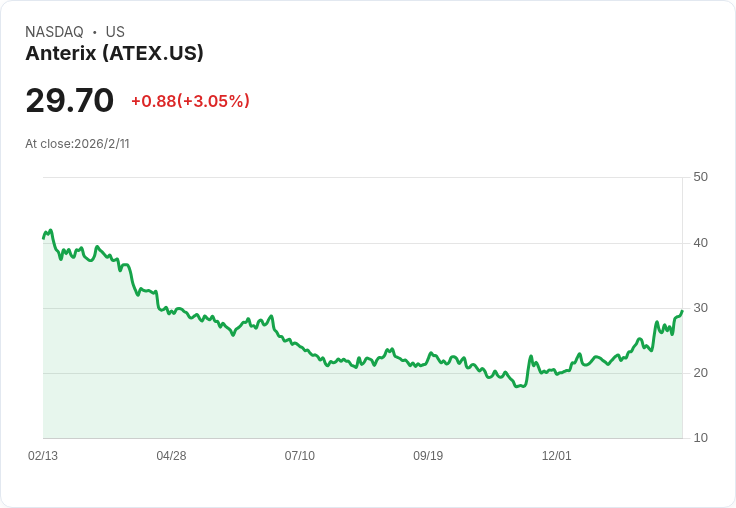Click the latest point at chart line's end
Image resolution: width=736 pixels, height=508 pixels.
682,311
